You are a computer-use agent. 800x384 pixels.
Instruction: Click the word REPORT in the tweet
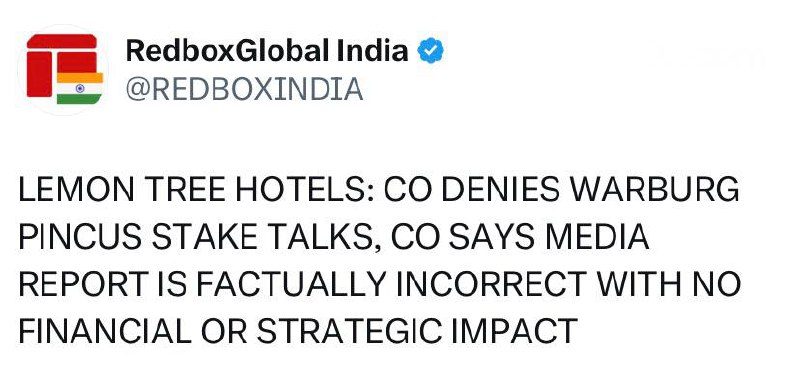click(x=83, y=284)
